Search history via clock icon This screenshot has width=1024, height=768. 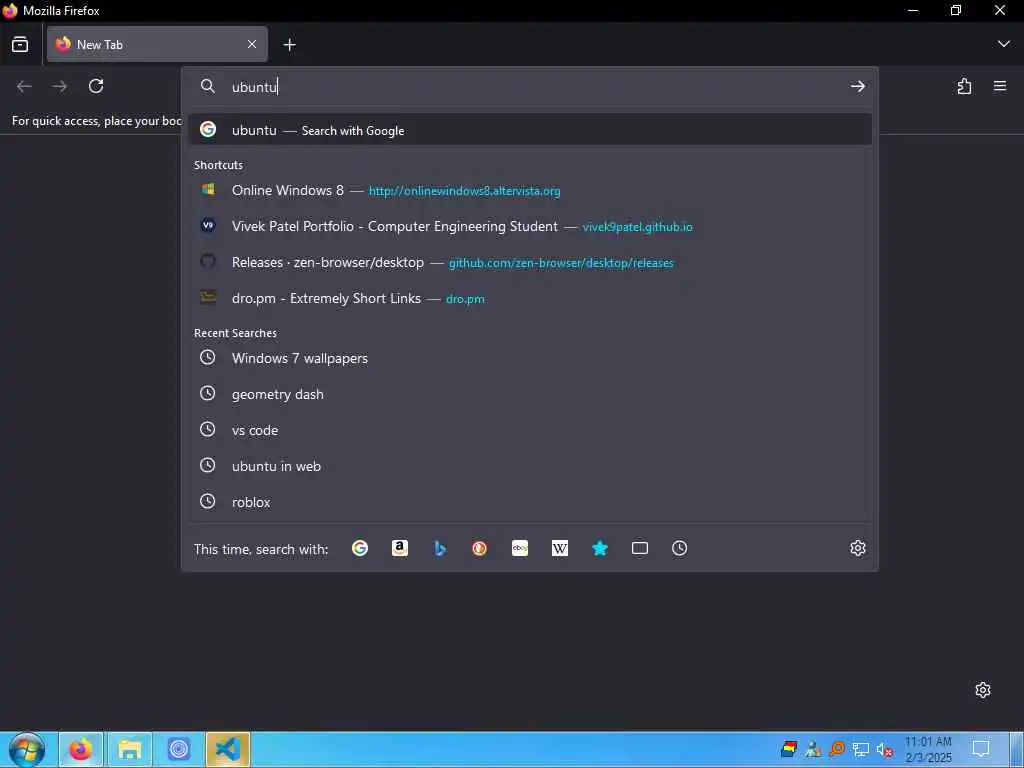(680, 548)
